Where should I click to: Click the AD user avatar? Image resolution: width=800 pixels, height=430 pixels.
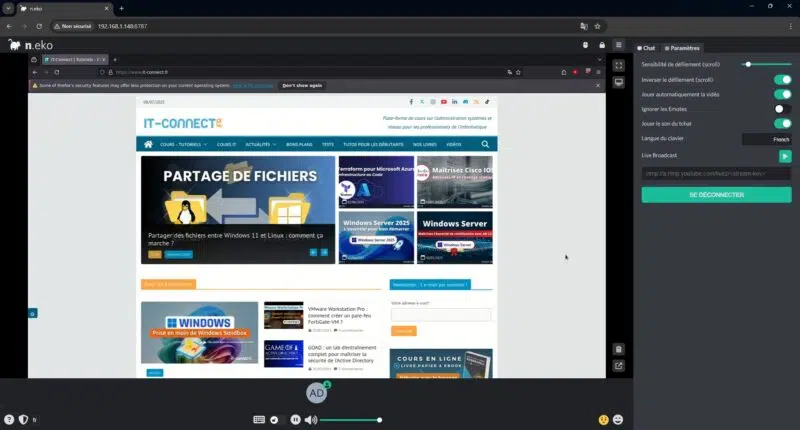pyautogui.click(x=316, y=393)
